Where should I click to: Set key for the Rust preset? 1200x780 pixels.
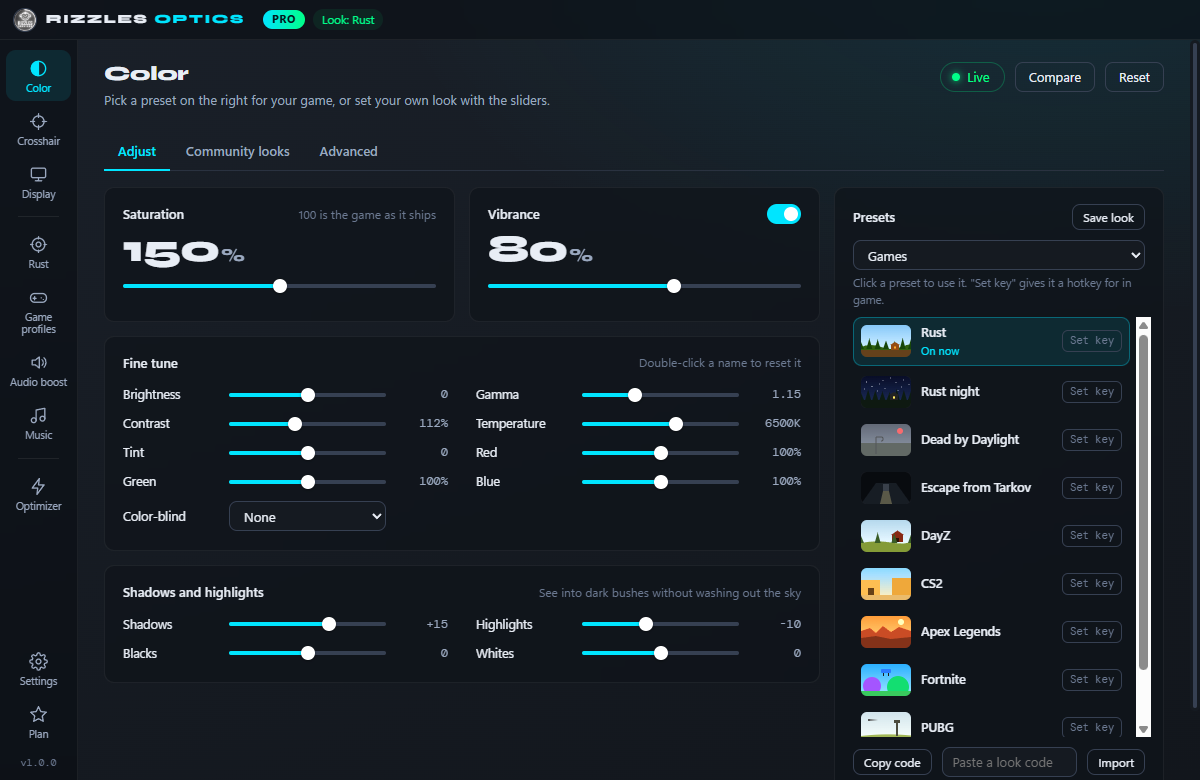1091,341
